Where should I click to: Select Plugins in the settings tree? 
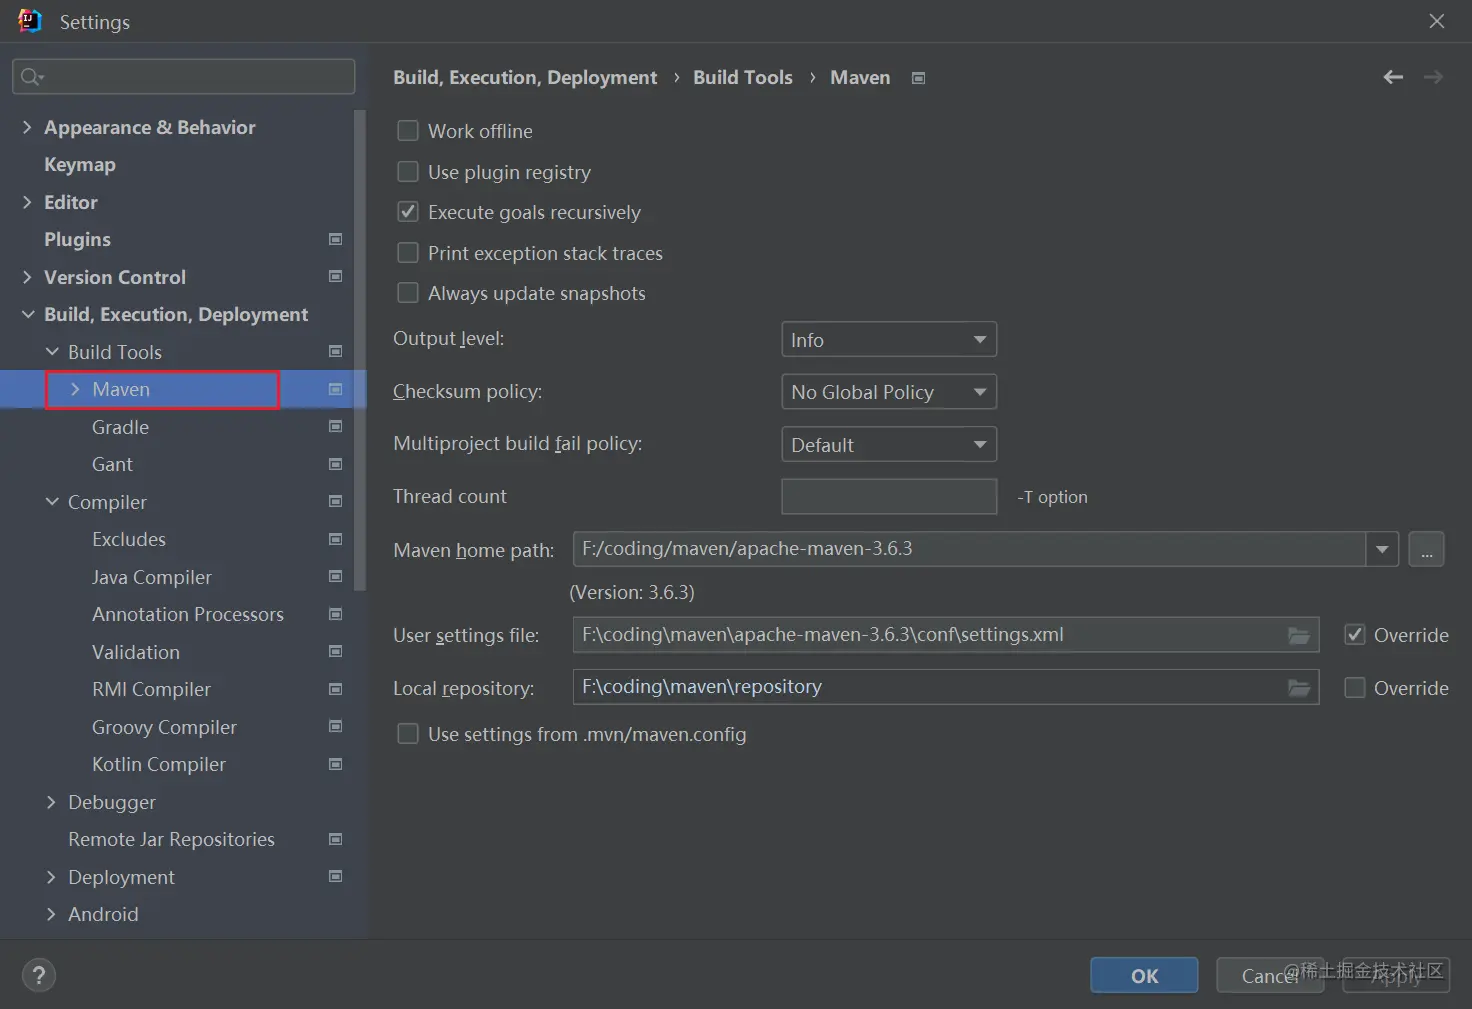click(77, 239)
